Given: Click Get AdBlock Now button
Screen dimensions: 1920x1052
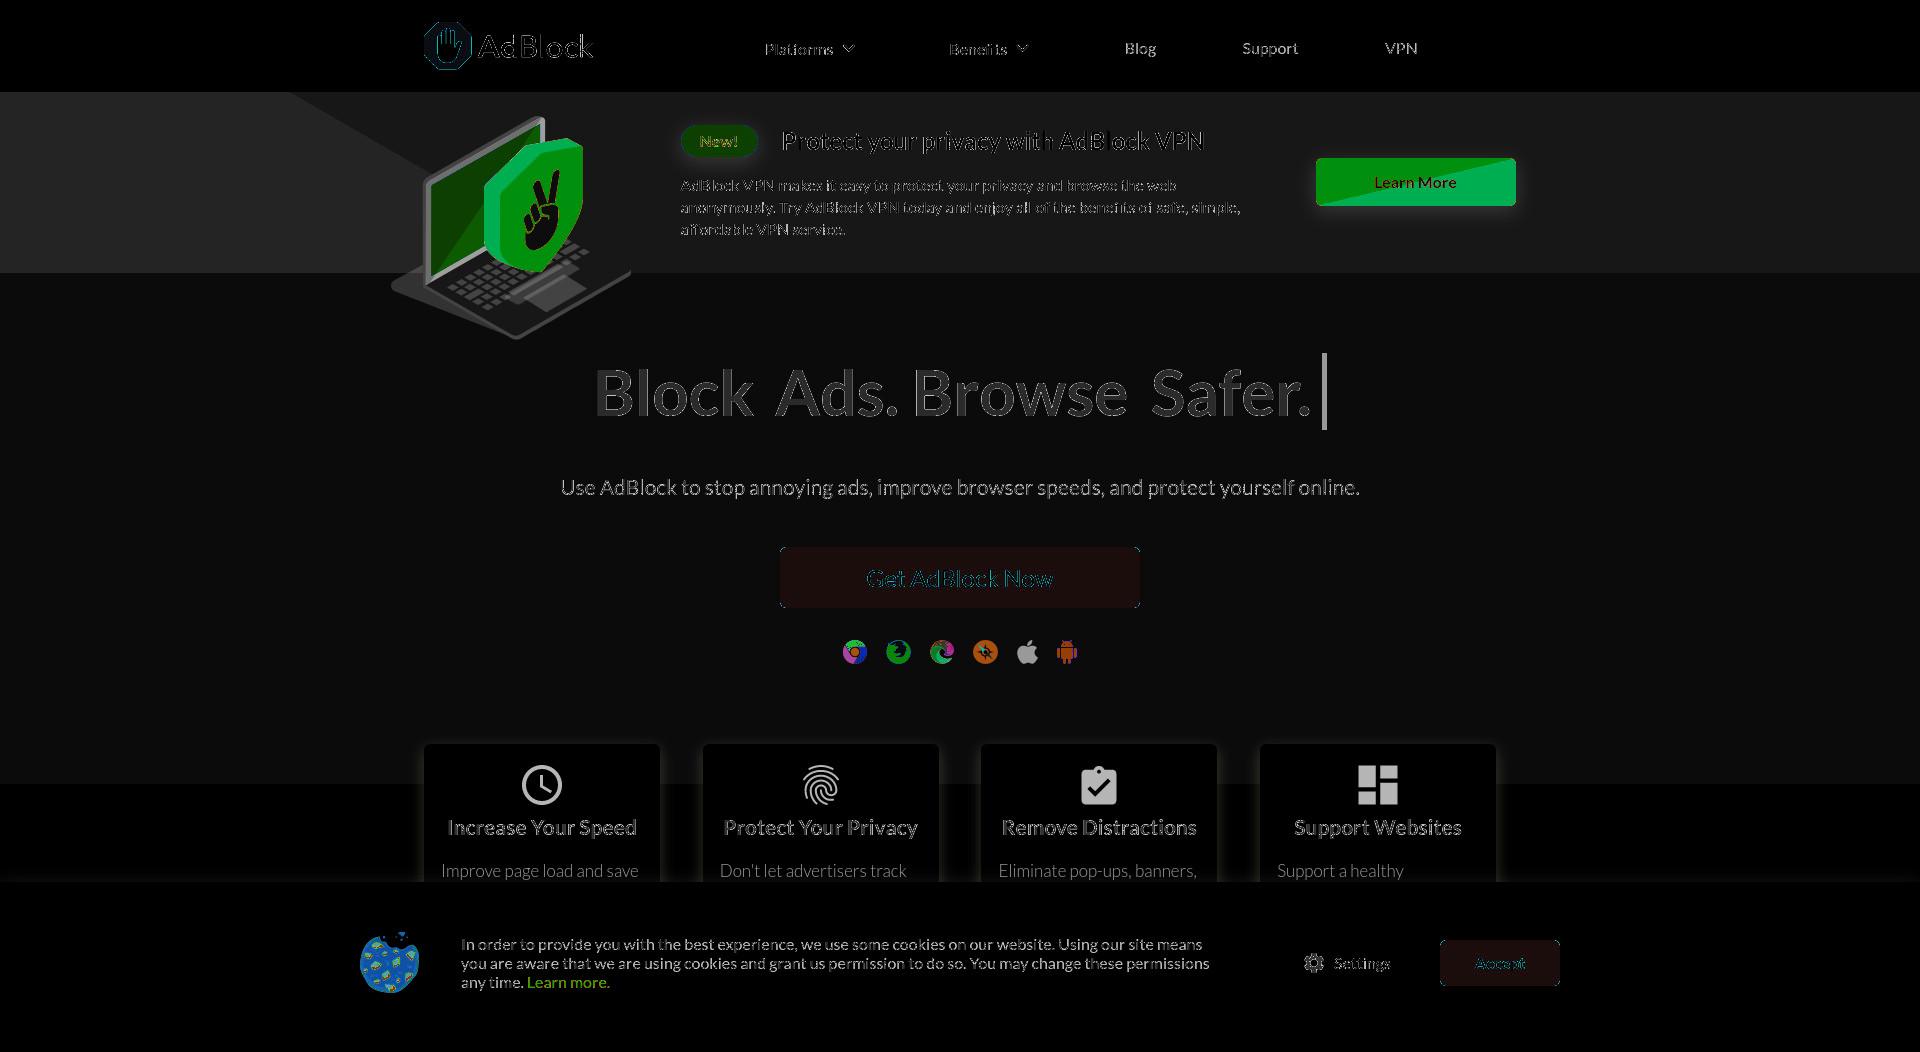Looking at the screenshot, I should [x=960, y=578].
